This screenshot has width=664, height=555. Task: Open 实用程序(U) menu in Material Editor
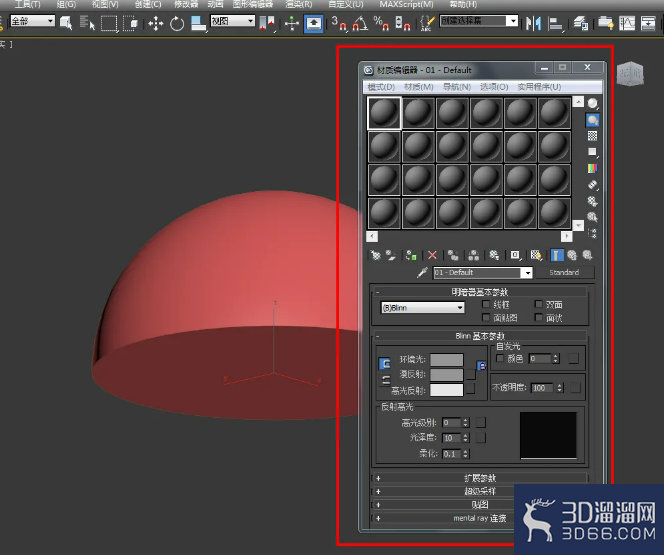coord(539,87)
